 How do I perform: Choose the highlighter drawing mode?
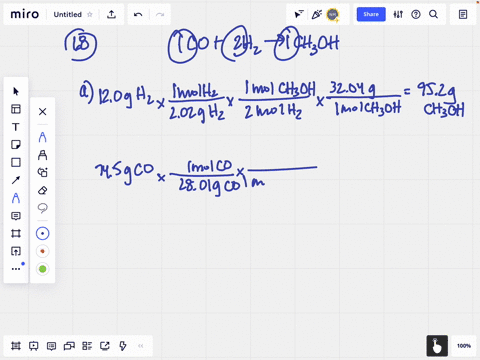(42, 155)
